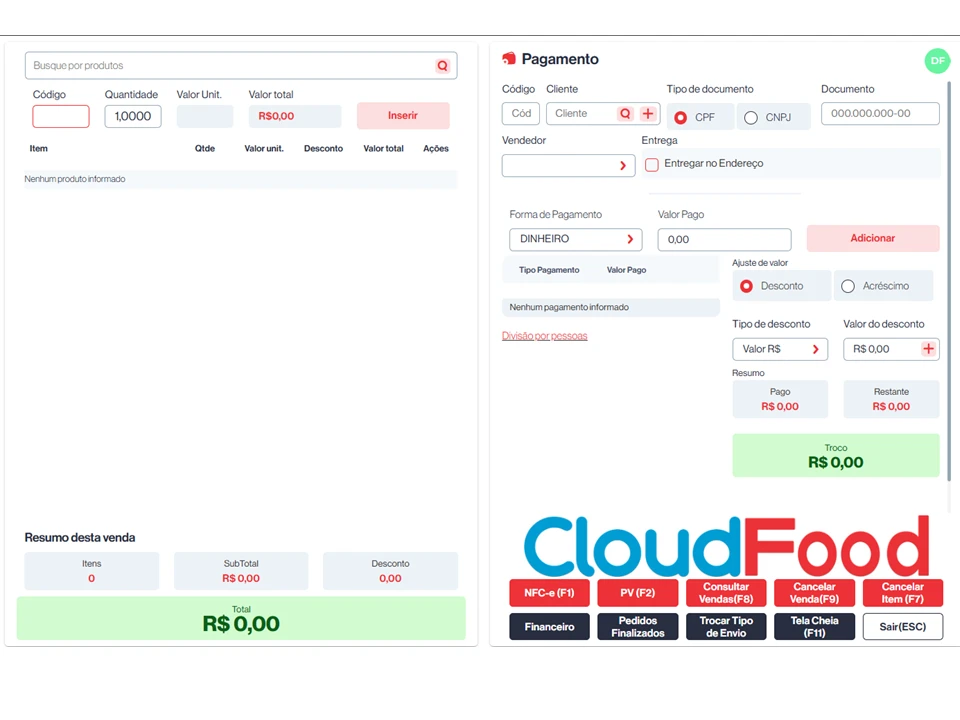Open the Financeiro section
960x720 pixels.
click(549, 627)
